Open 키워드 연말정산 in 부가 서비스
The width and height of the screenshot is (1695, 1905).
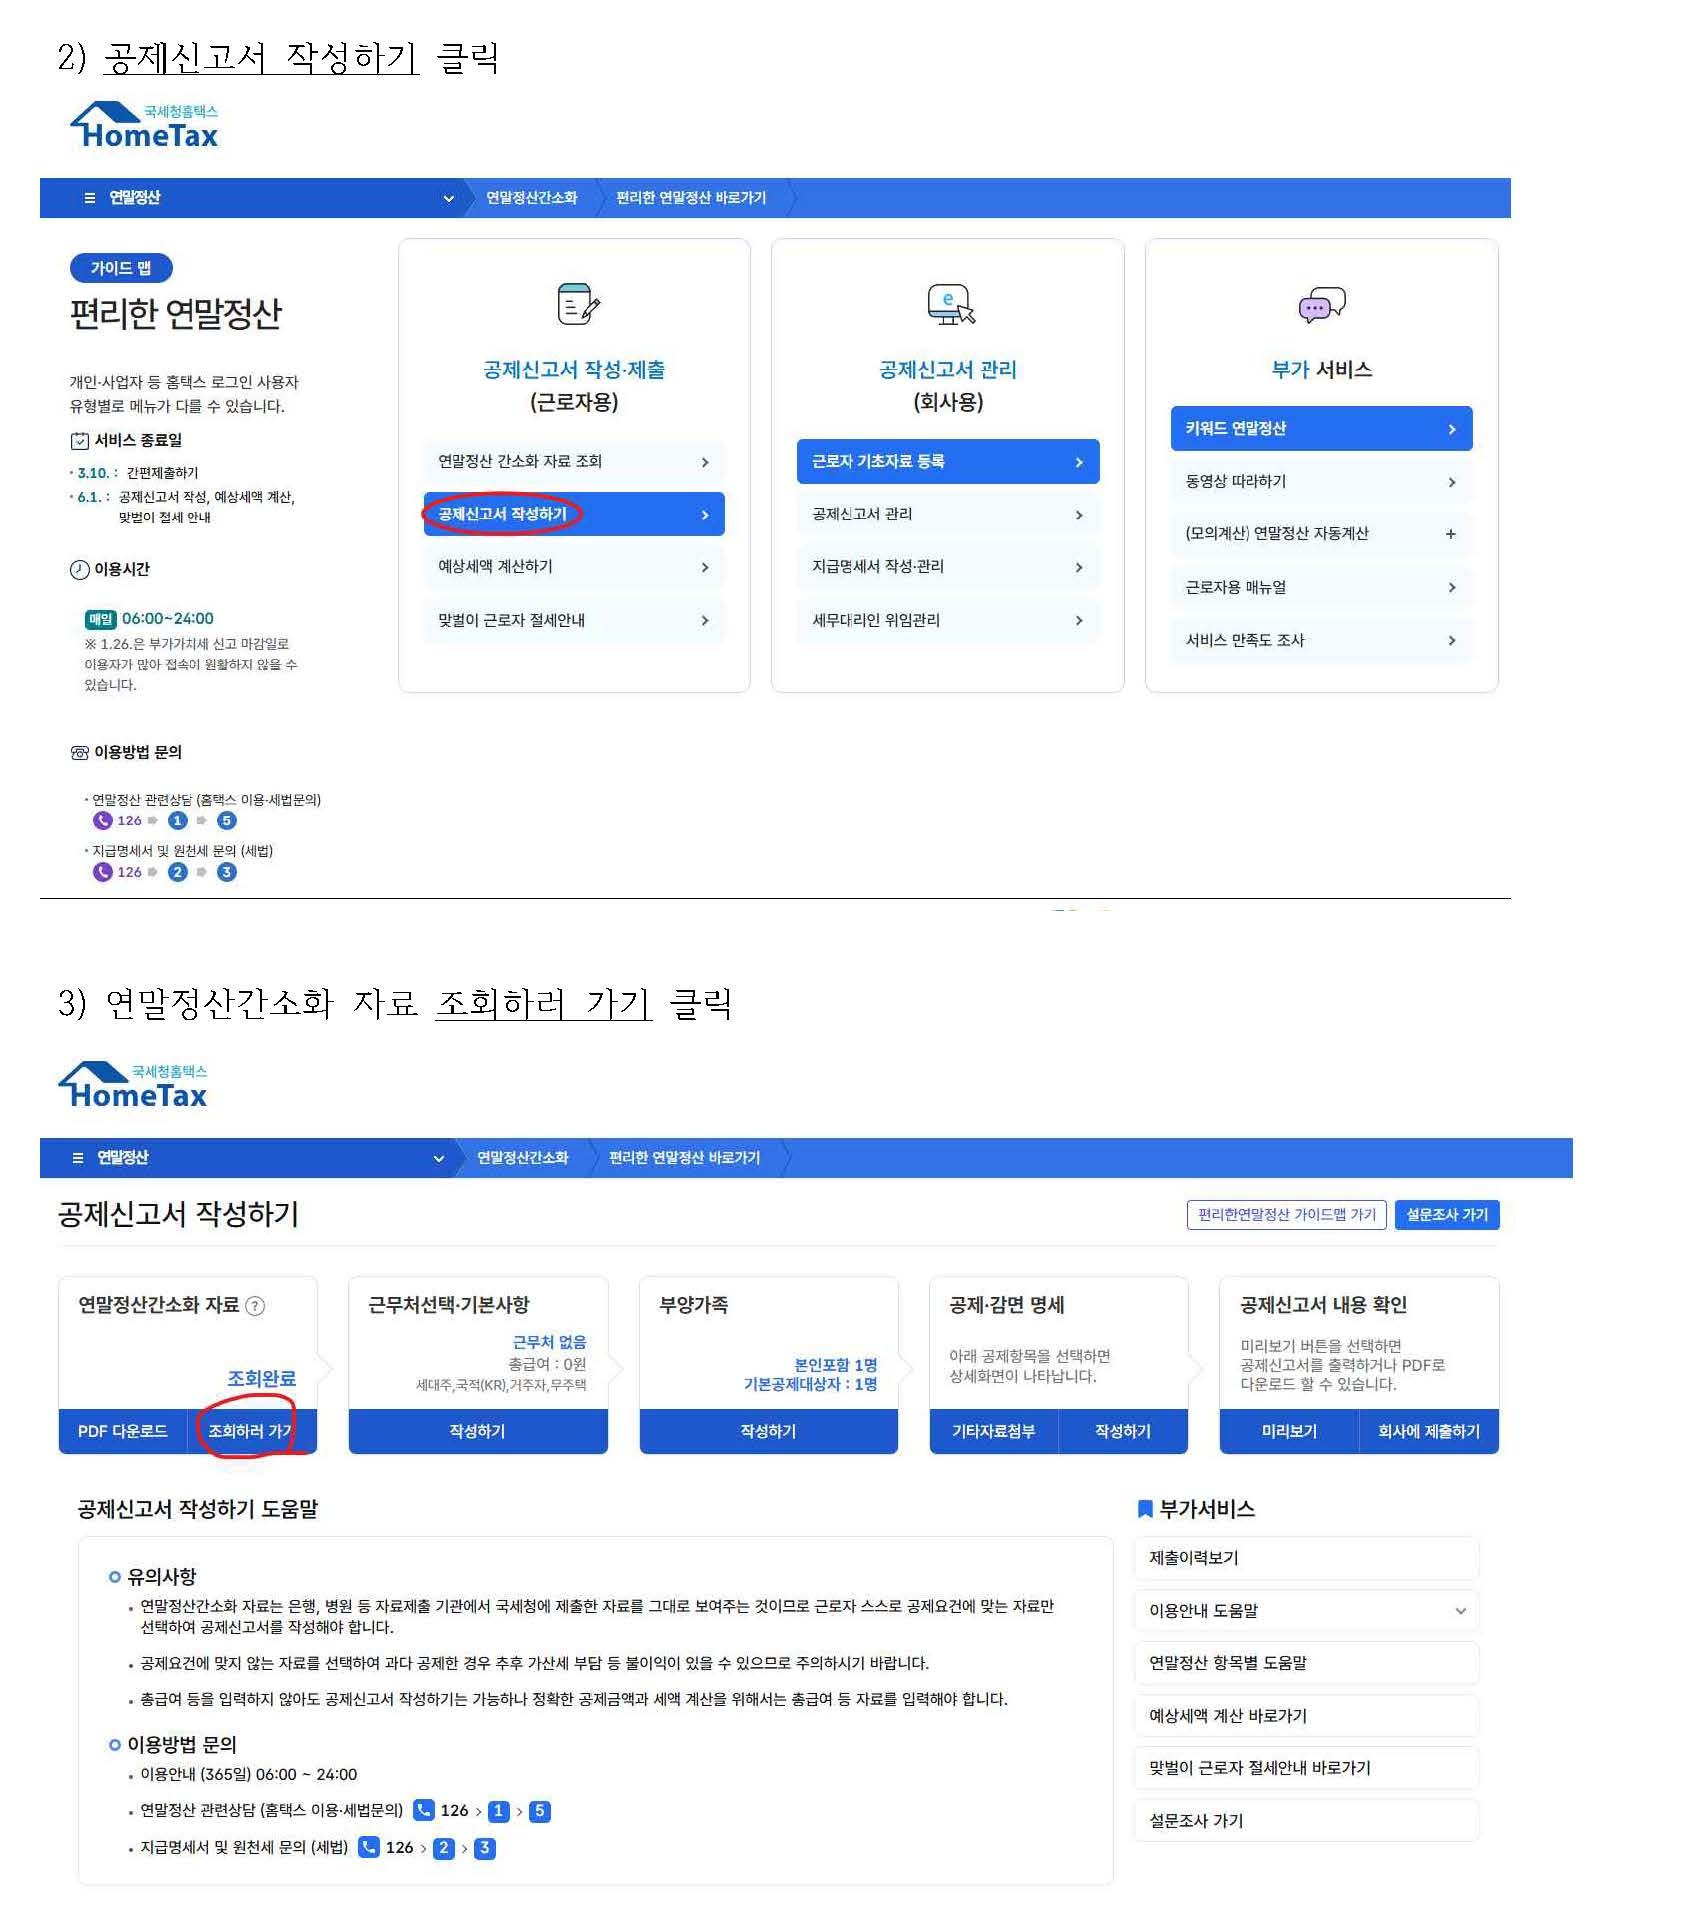[x=1320, y=429]
